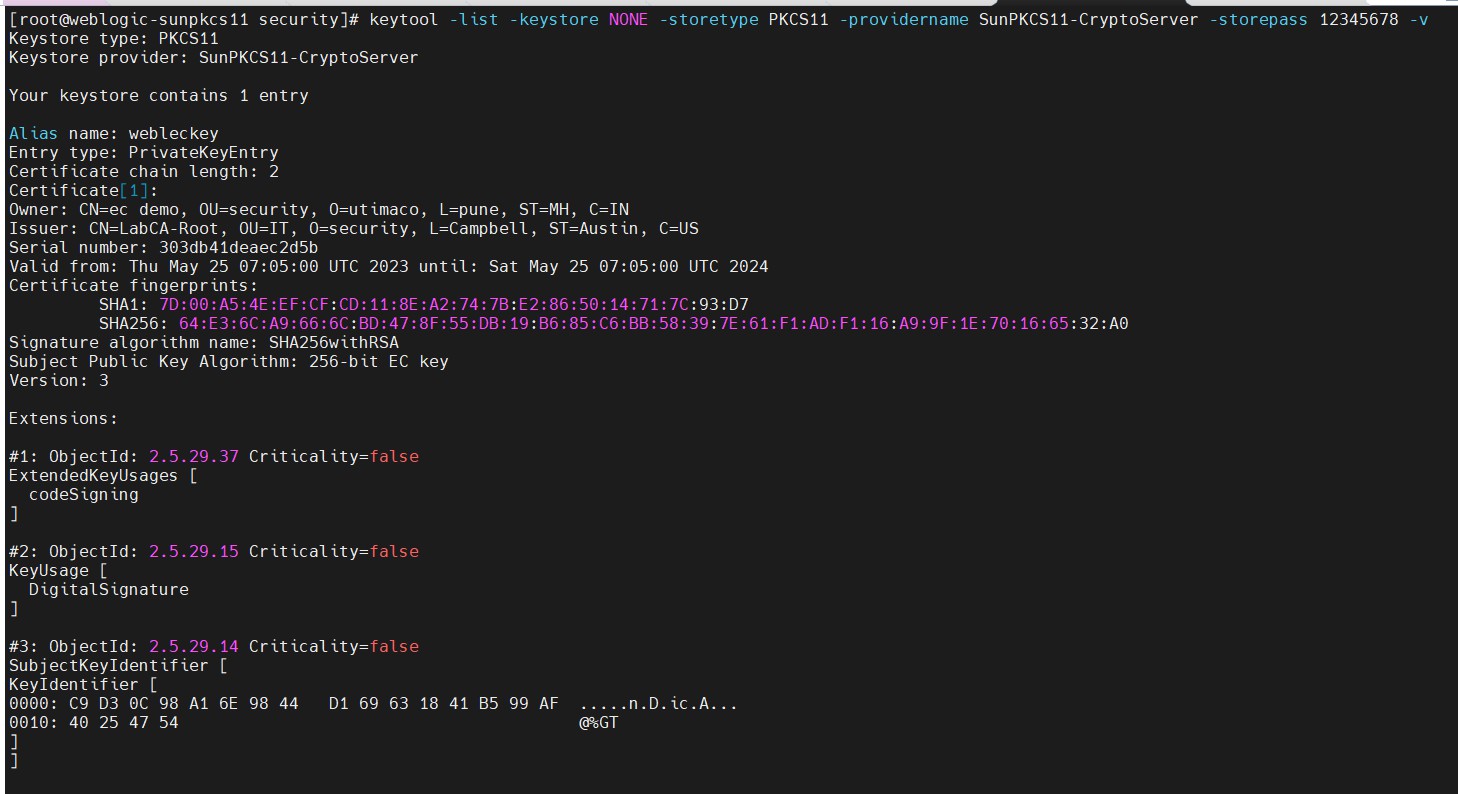This screenshot has height=794, width=1458.
Task: Click hex dump row 0010: 40 25 47 54
Action: (x=313, y=723)
